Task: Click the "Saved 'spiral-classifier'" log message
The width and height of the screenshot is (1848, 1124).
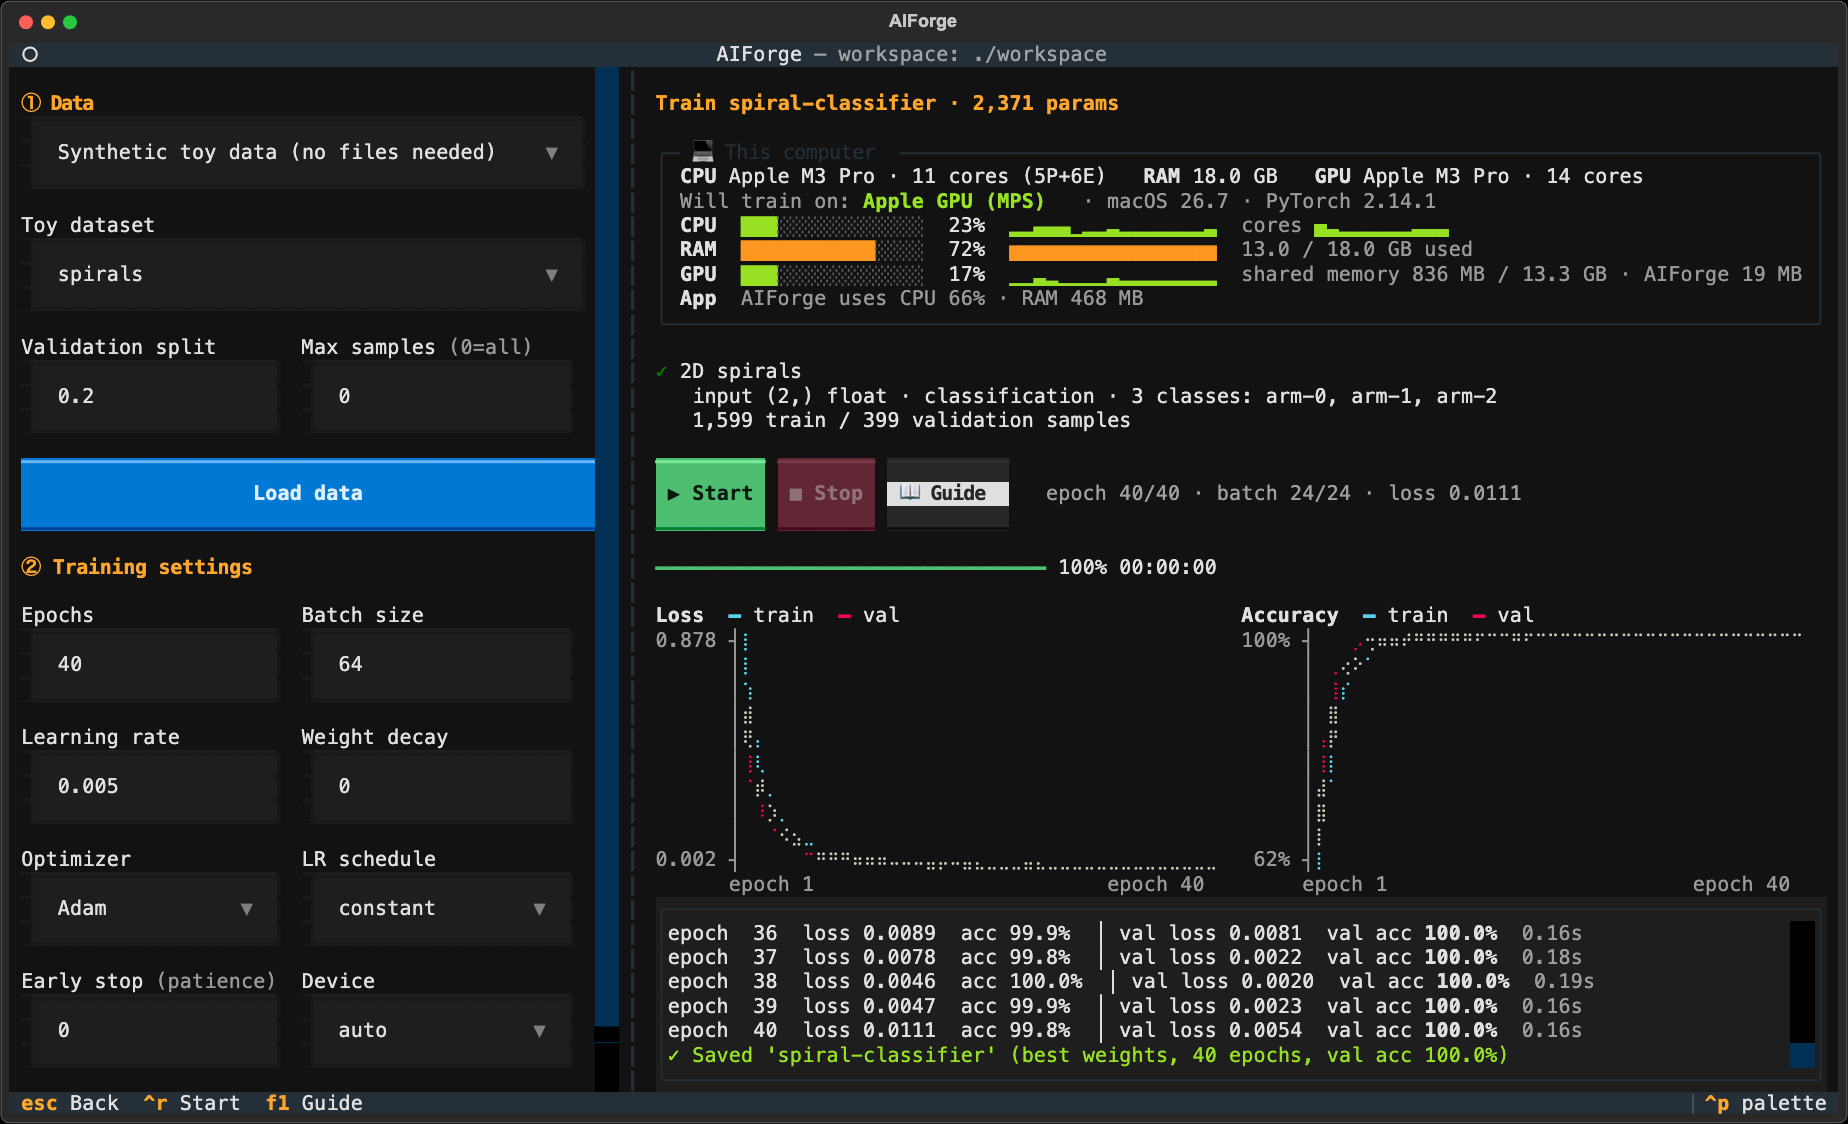Action: click(1087, 1055)
